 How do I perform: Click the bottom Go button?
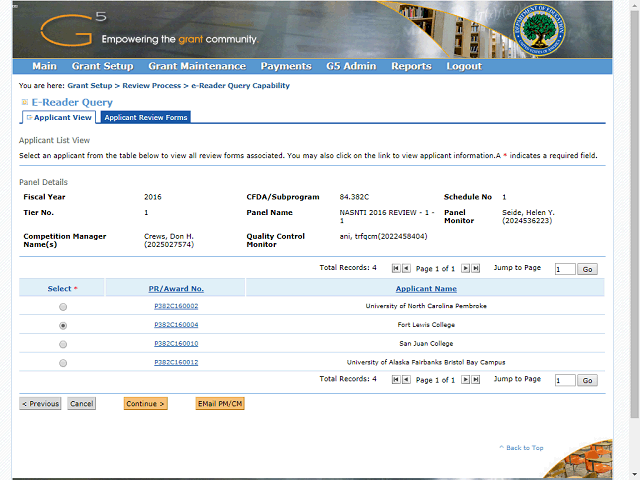point(587,380)
